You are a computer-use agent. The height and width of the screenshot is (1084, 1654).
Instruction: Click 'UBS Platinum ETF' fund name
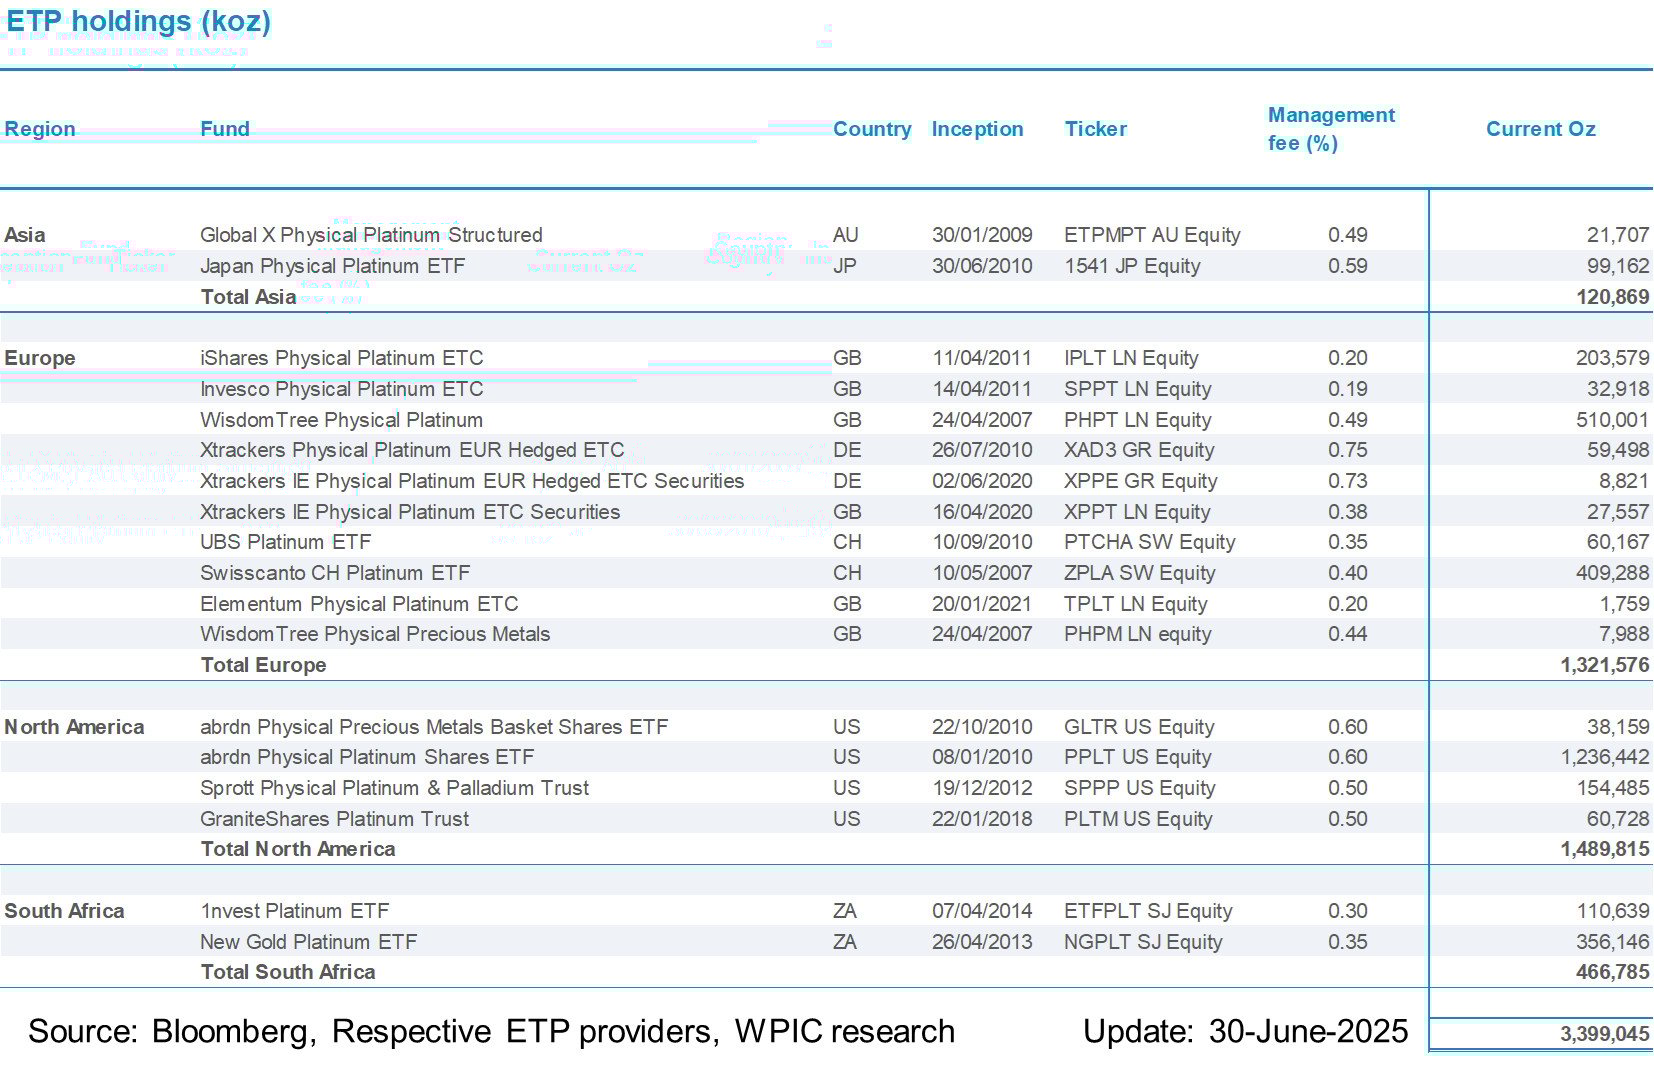285,542
